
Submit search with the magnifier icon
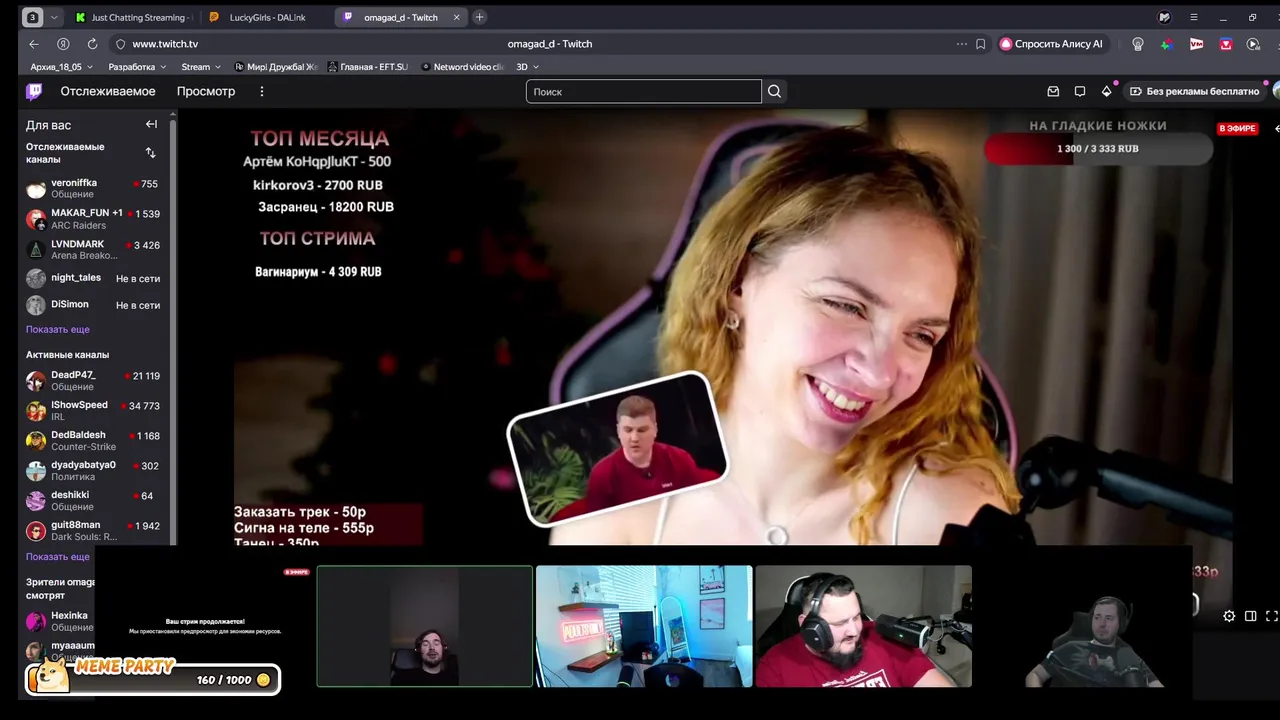pyautogui.click(x=774, y=91)
